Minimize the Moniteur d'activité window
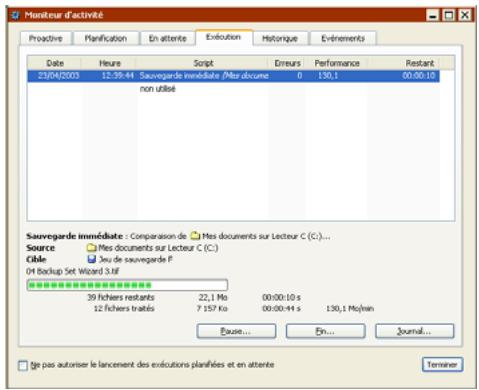479x390 pixels. [x=433, y=15]
